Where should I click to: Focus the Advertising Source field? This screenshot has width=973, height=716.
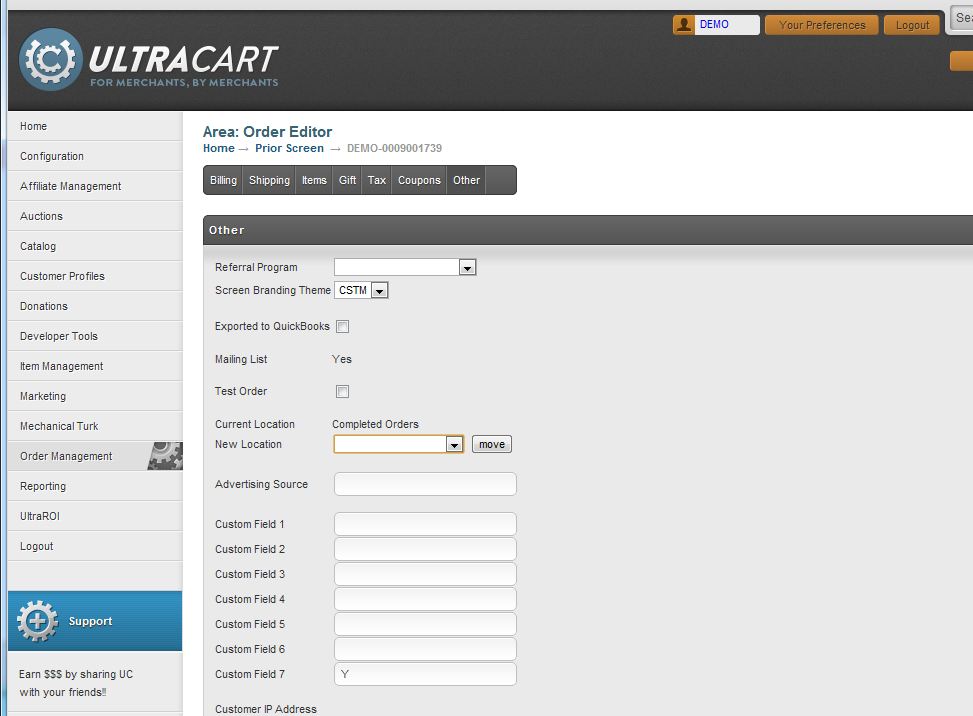(x=425, y=485)
